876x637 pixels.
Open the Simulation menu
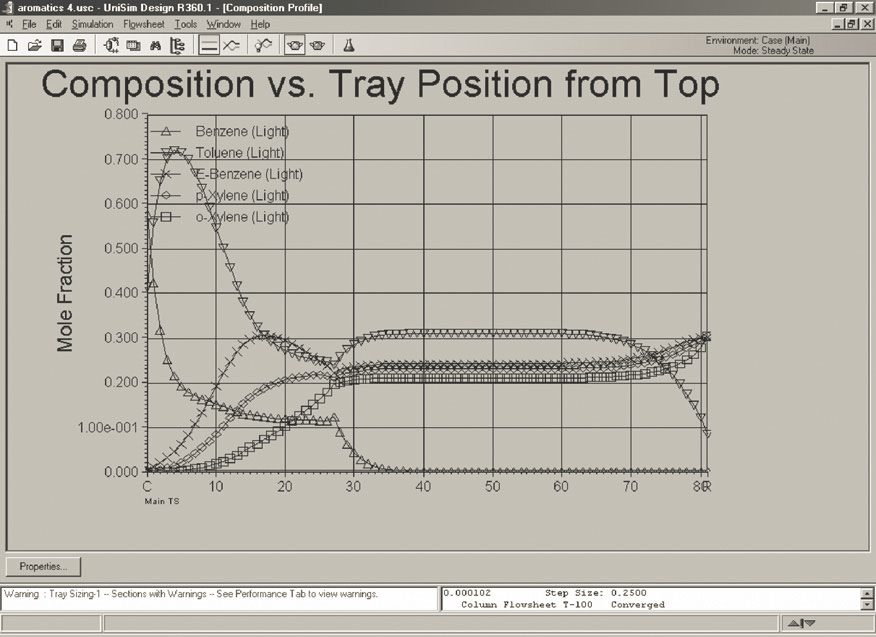pos(92,24)
